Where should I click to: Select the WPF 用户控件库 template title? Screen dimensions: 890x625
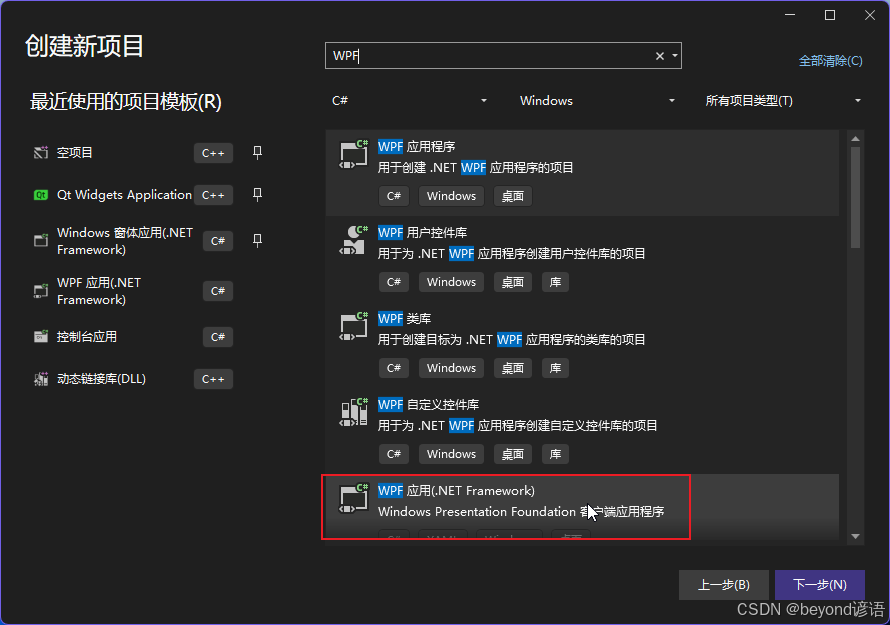tap(423, 233)
